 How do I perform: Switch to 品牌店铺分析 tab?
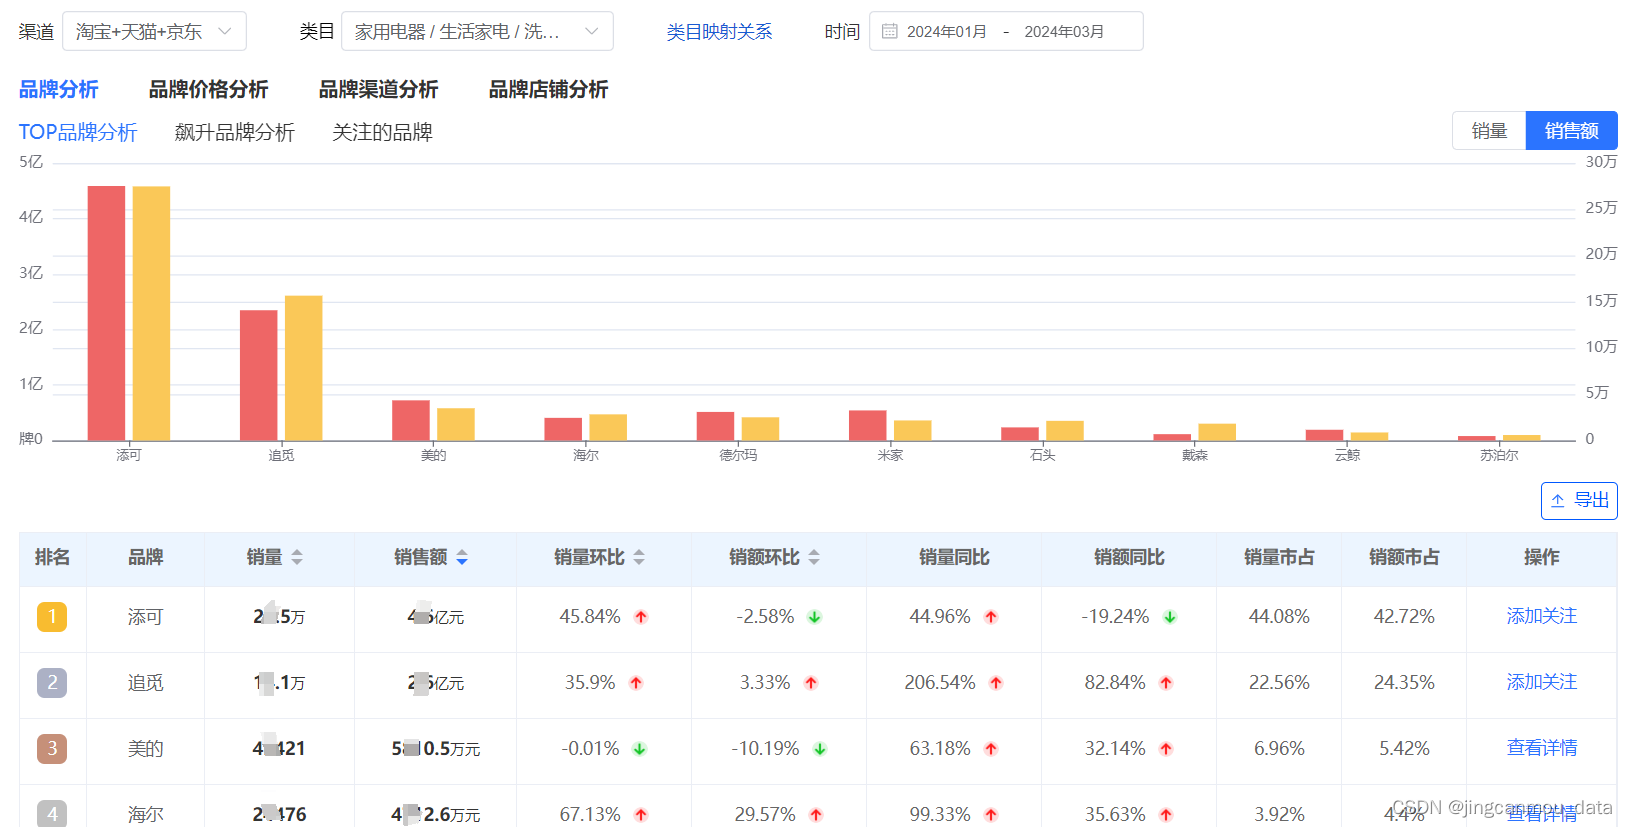pos(548,90)
